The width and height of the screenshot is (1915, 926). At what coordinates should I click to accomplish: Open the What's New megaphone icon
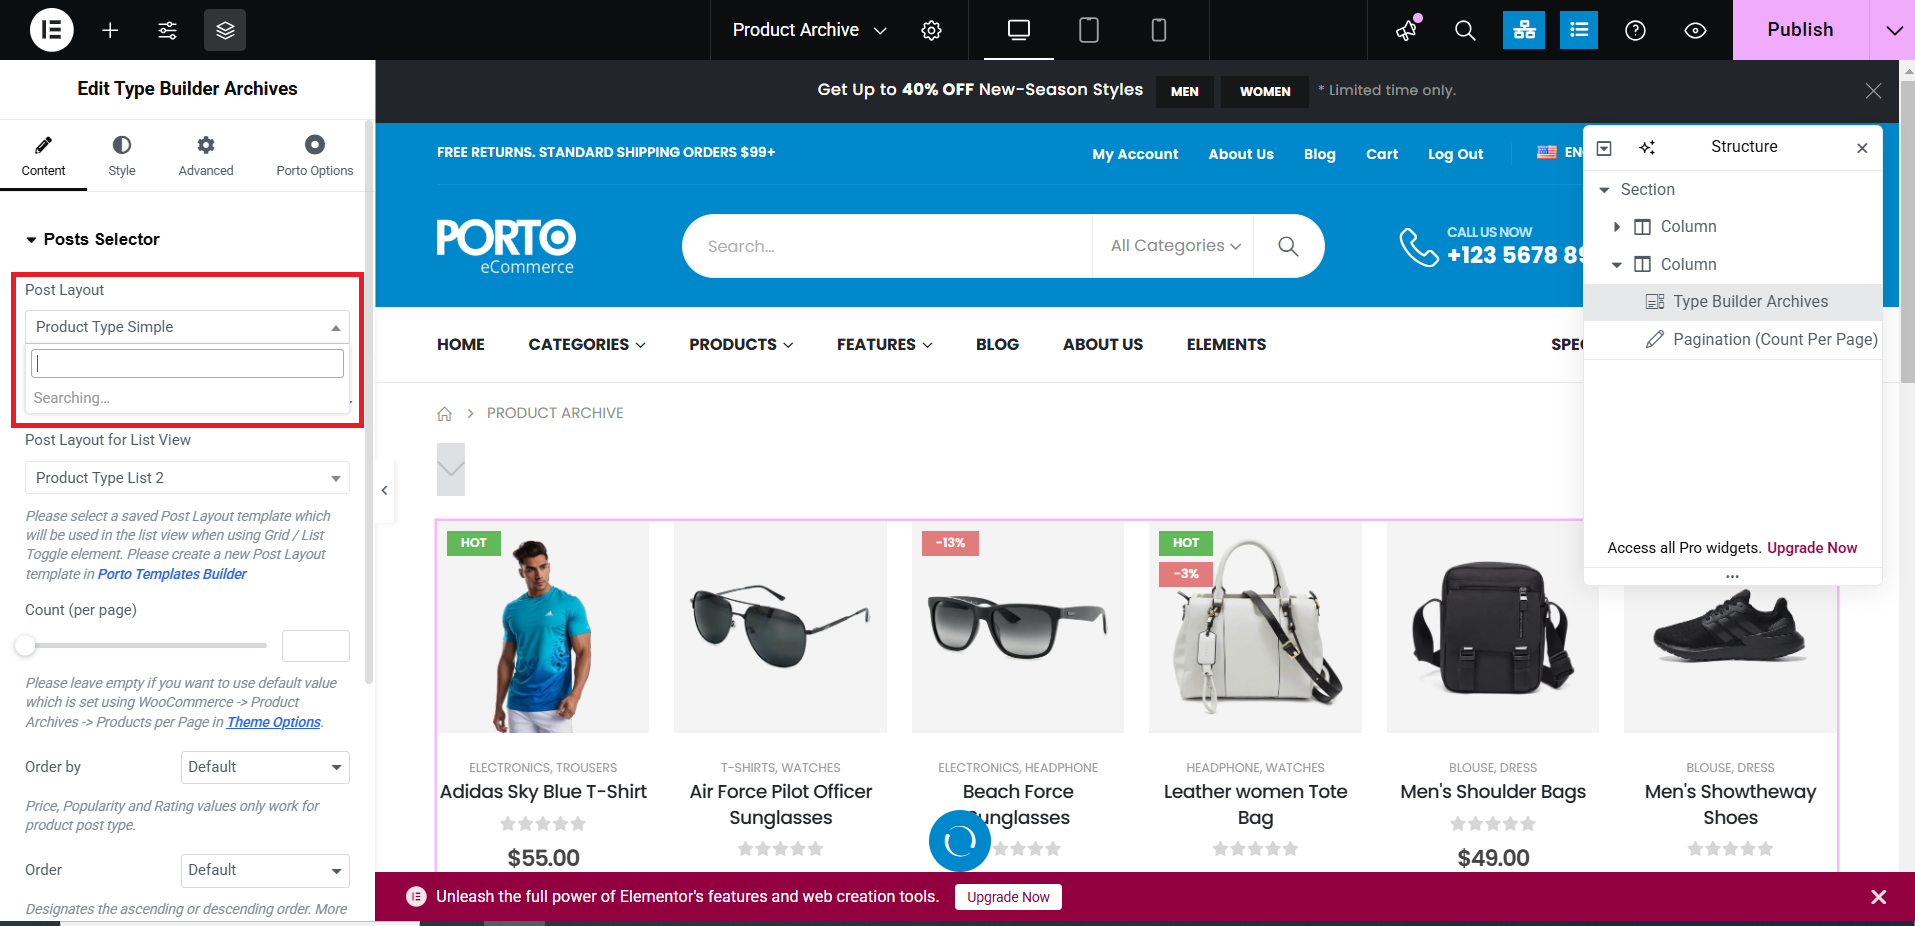click(x=1407, y=30)
